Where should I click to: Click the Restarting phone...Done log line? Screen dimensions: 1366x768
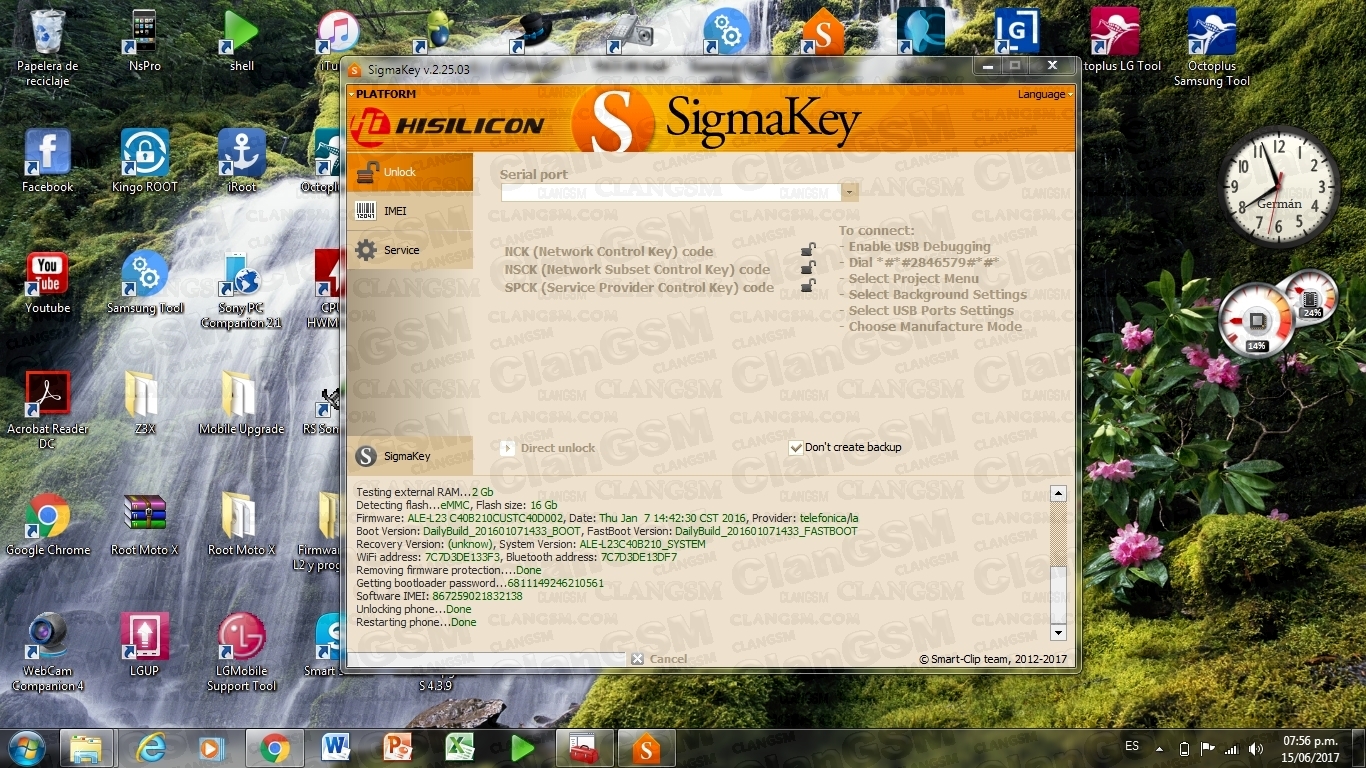tap(416, 622)
